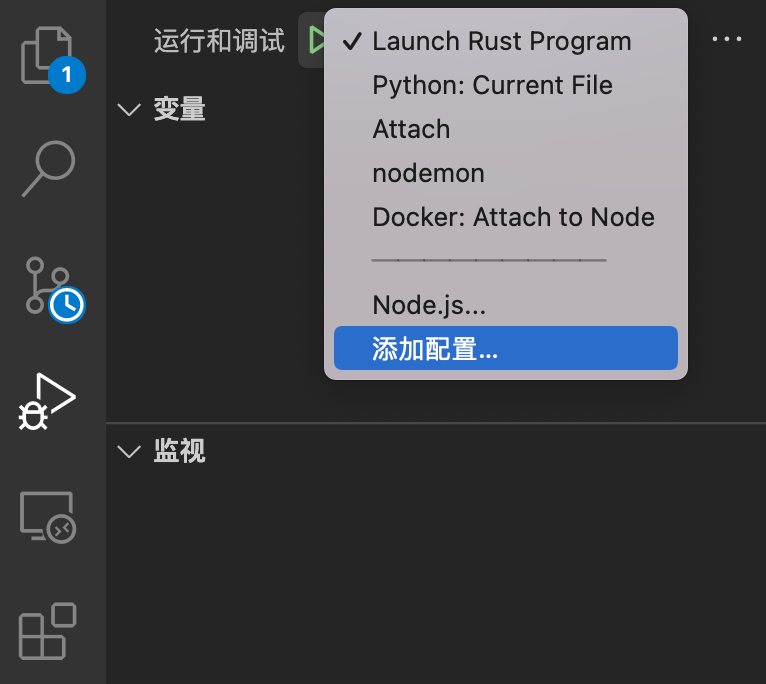
Task: Click the 运行和调试 panel title
Action: (219, 40)
